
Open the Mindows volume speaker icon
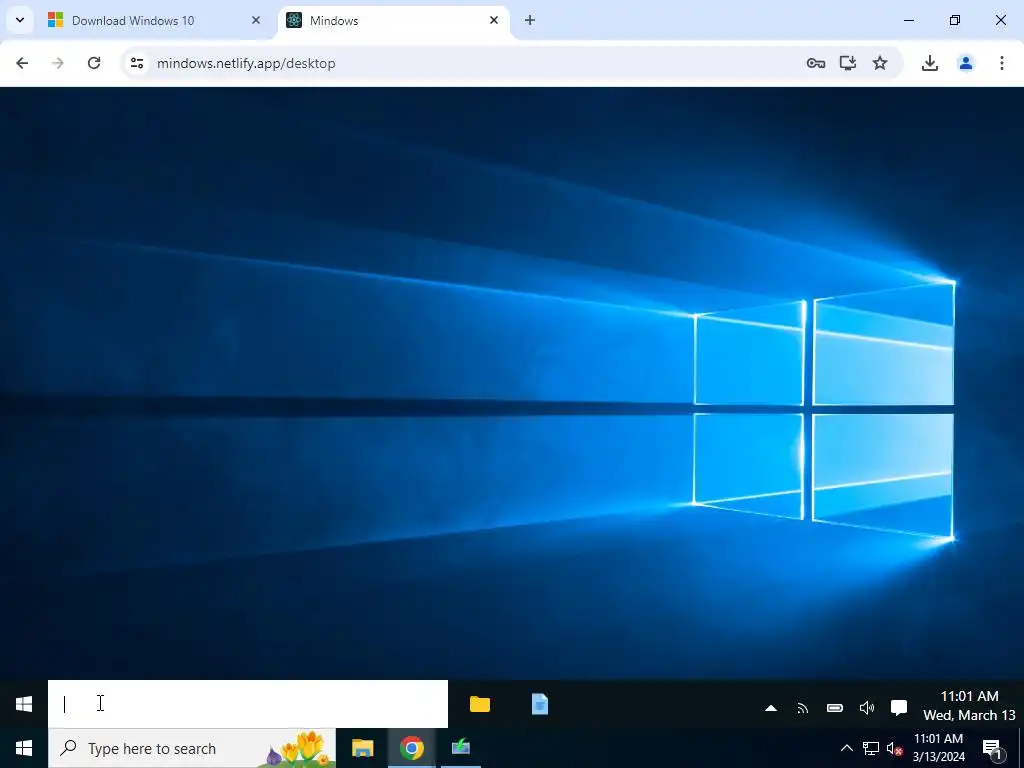point(867,708)
